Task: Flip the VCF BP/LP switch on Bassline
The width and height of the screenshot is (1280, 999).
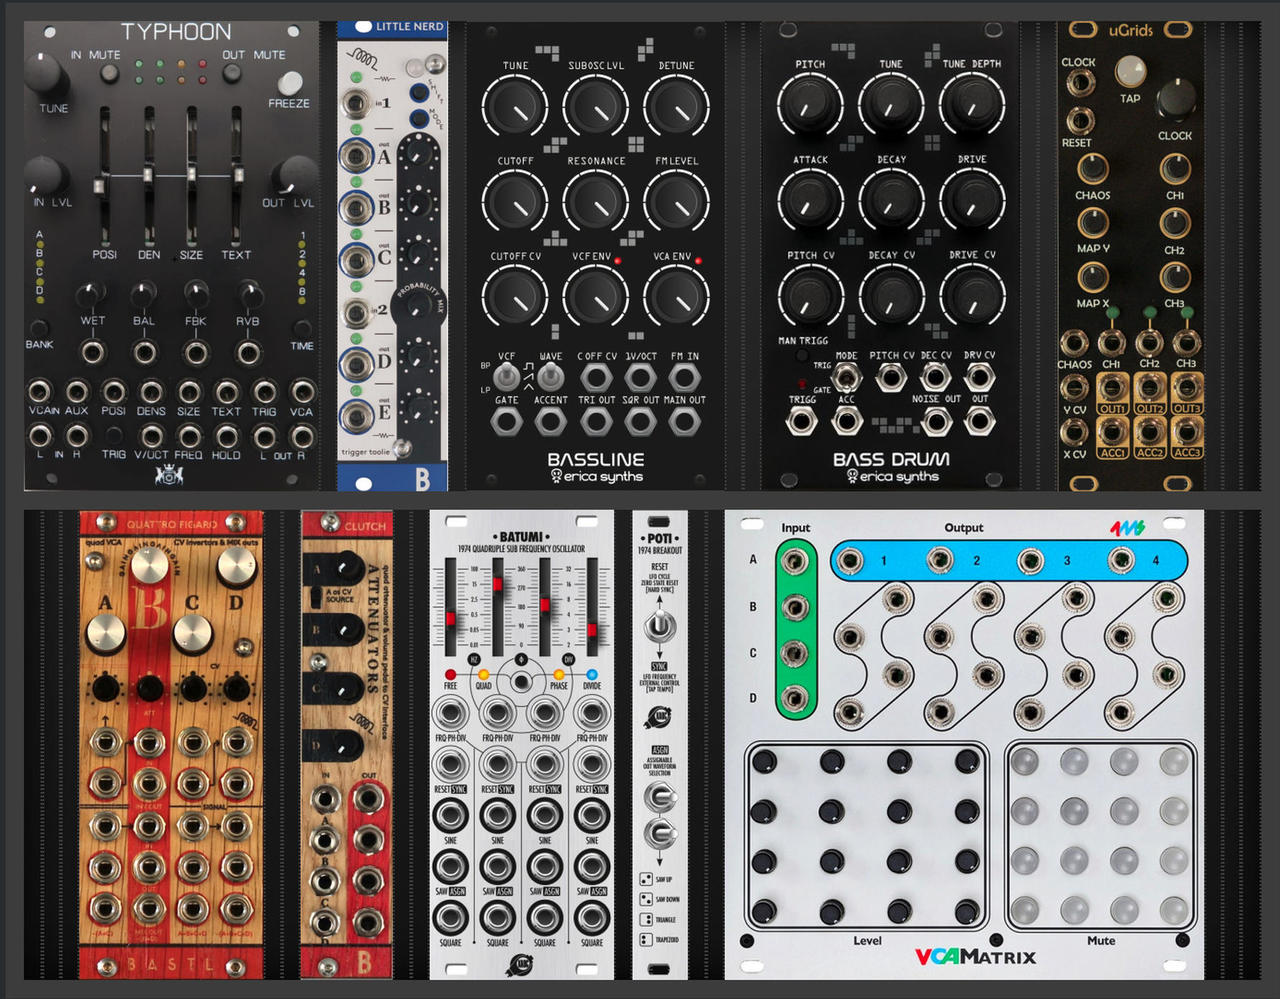Action: 507,376
